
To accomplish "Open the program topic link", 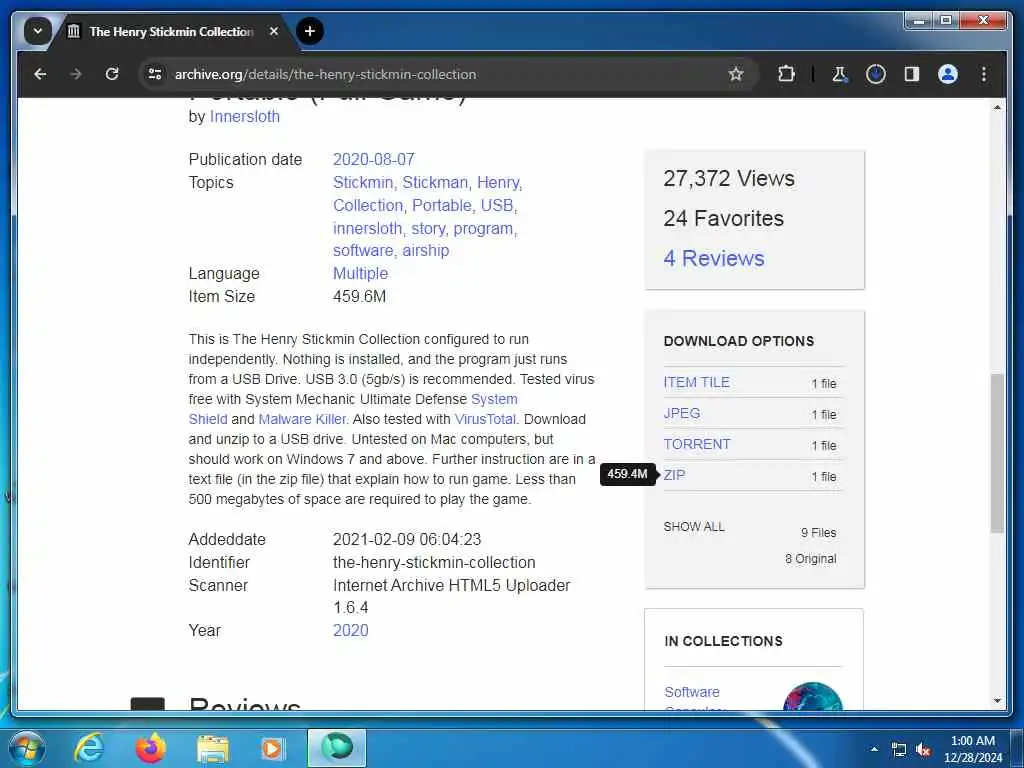I will click(x=483, y=229).
